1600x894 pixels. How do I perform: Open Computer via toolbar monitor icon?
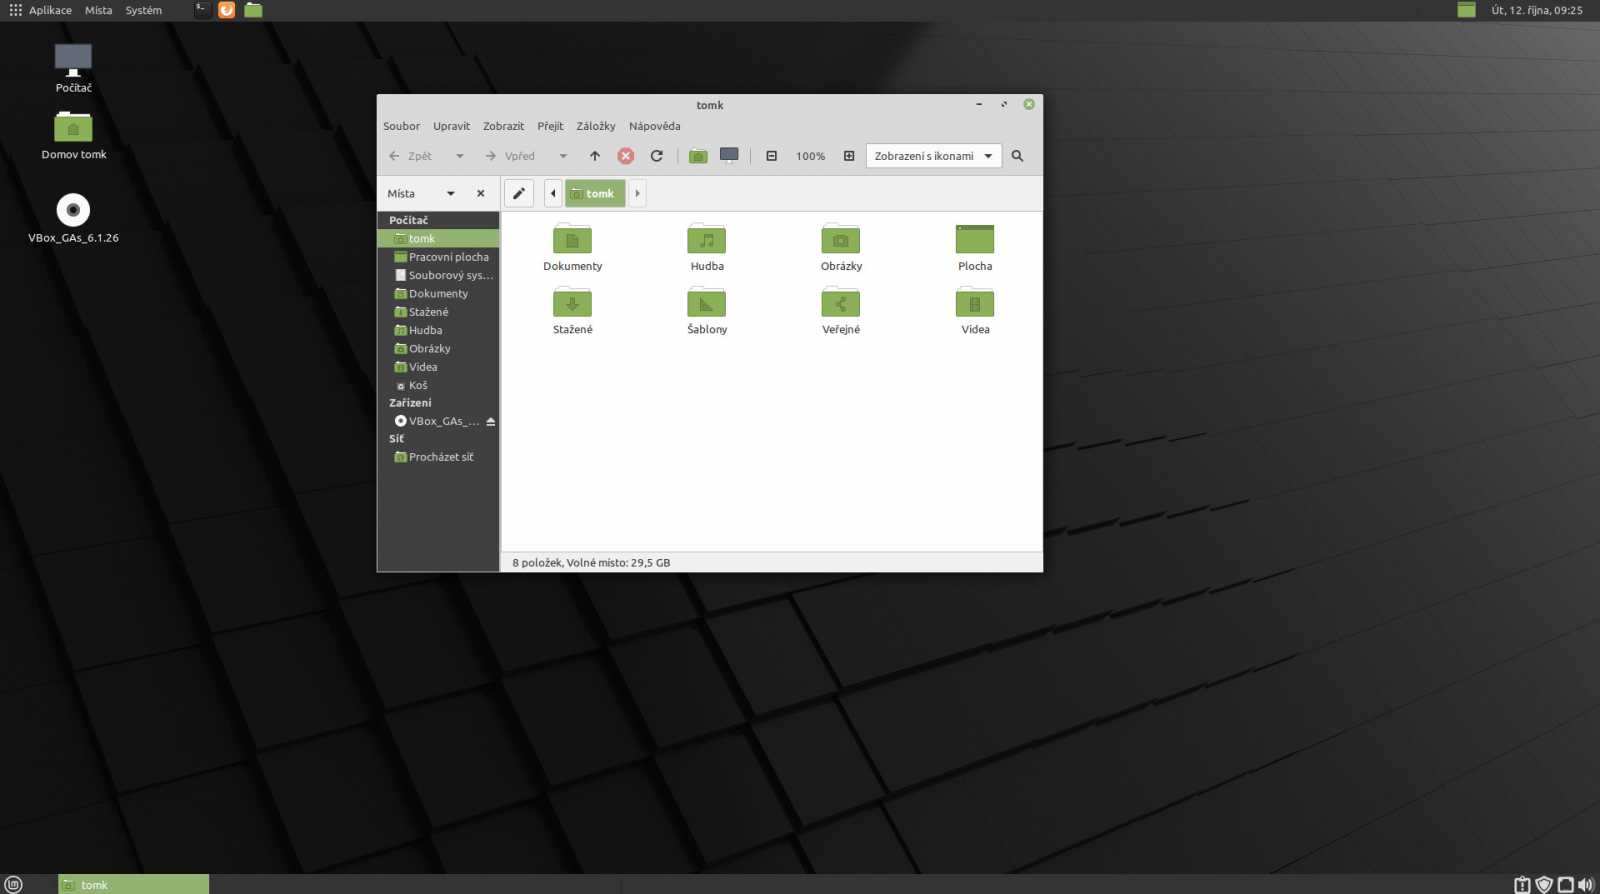(x=730, y=156)
